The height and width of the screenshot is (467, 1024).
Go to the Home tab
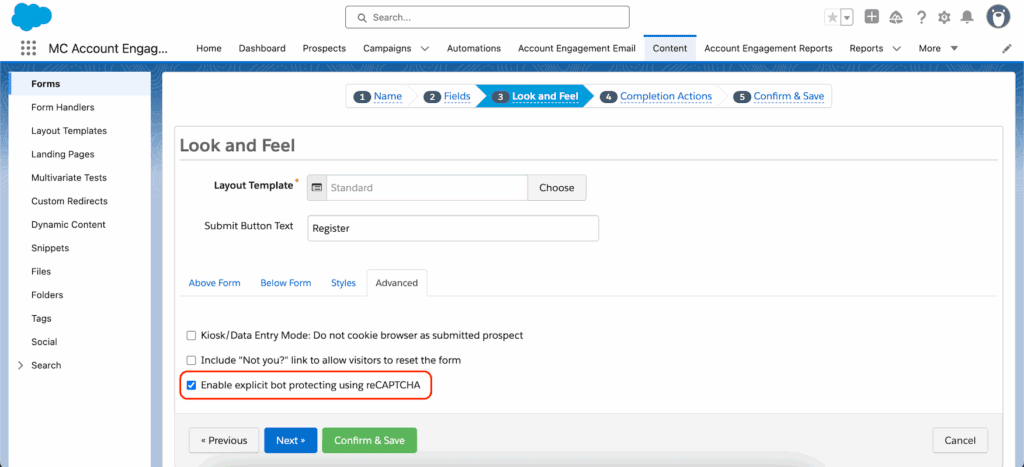pyautogui.click(x=209, y=48)
